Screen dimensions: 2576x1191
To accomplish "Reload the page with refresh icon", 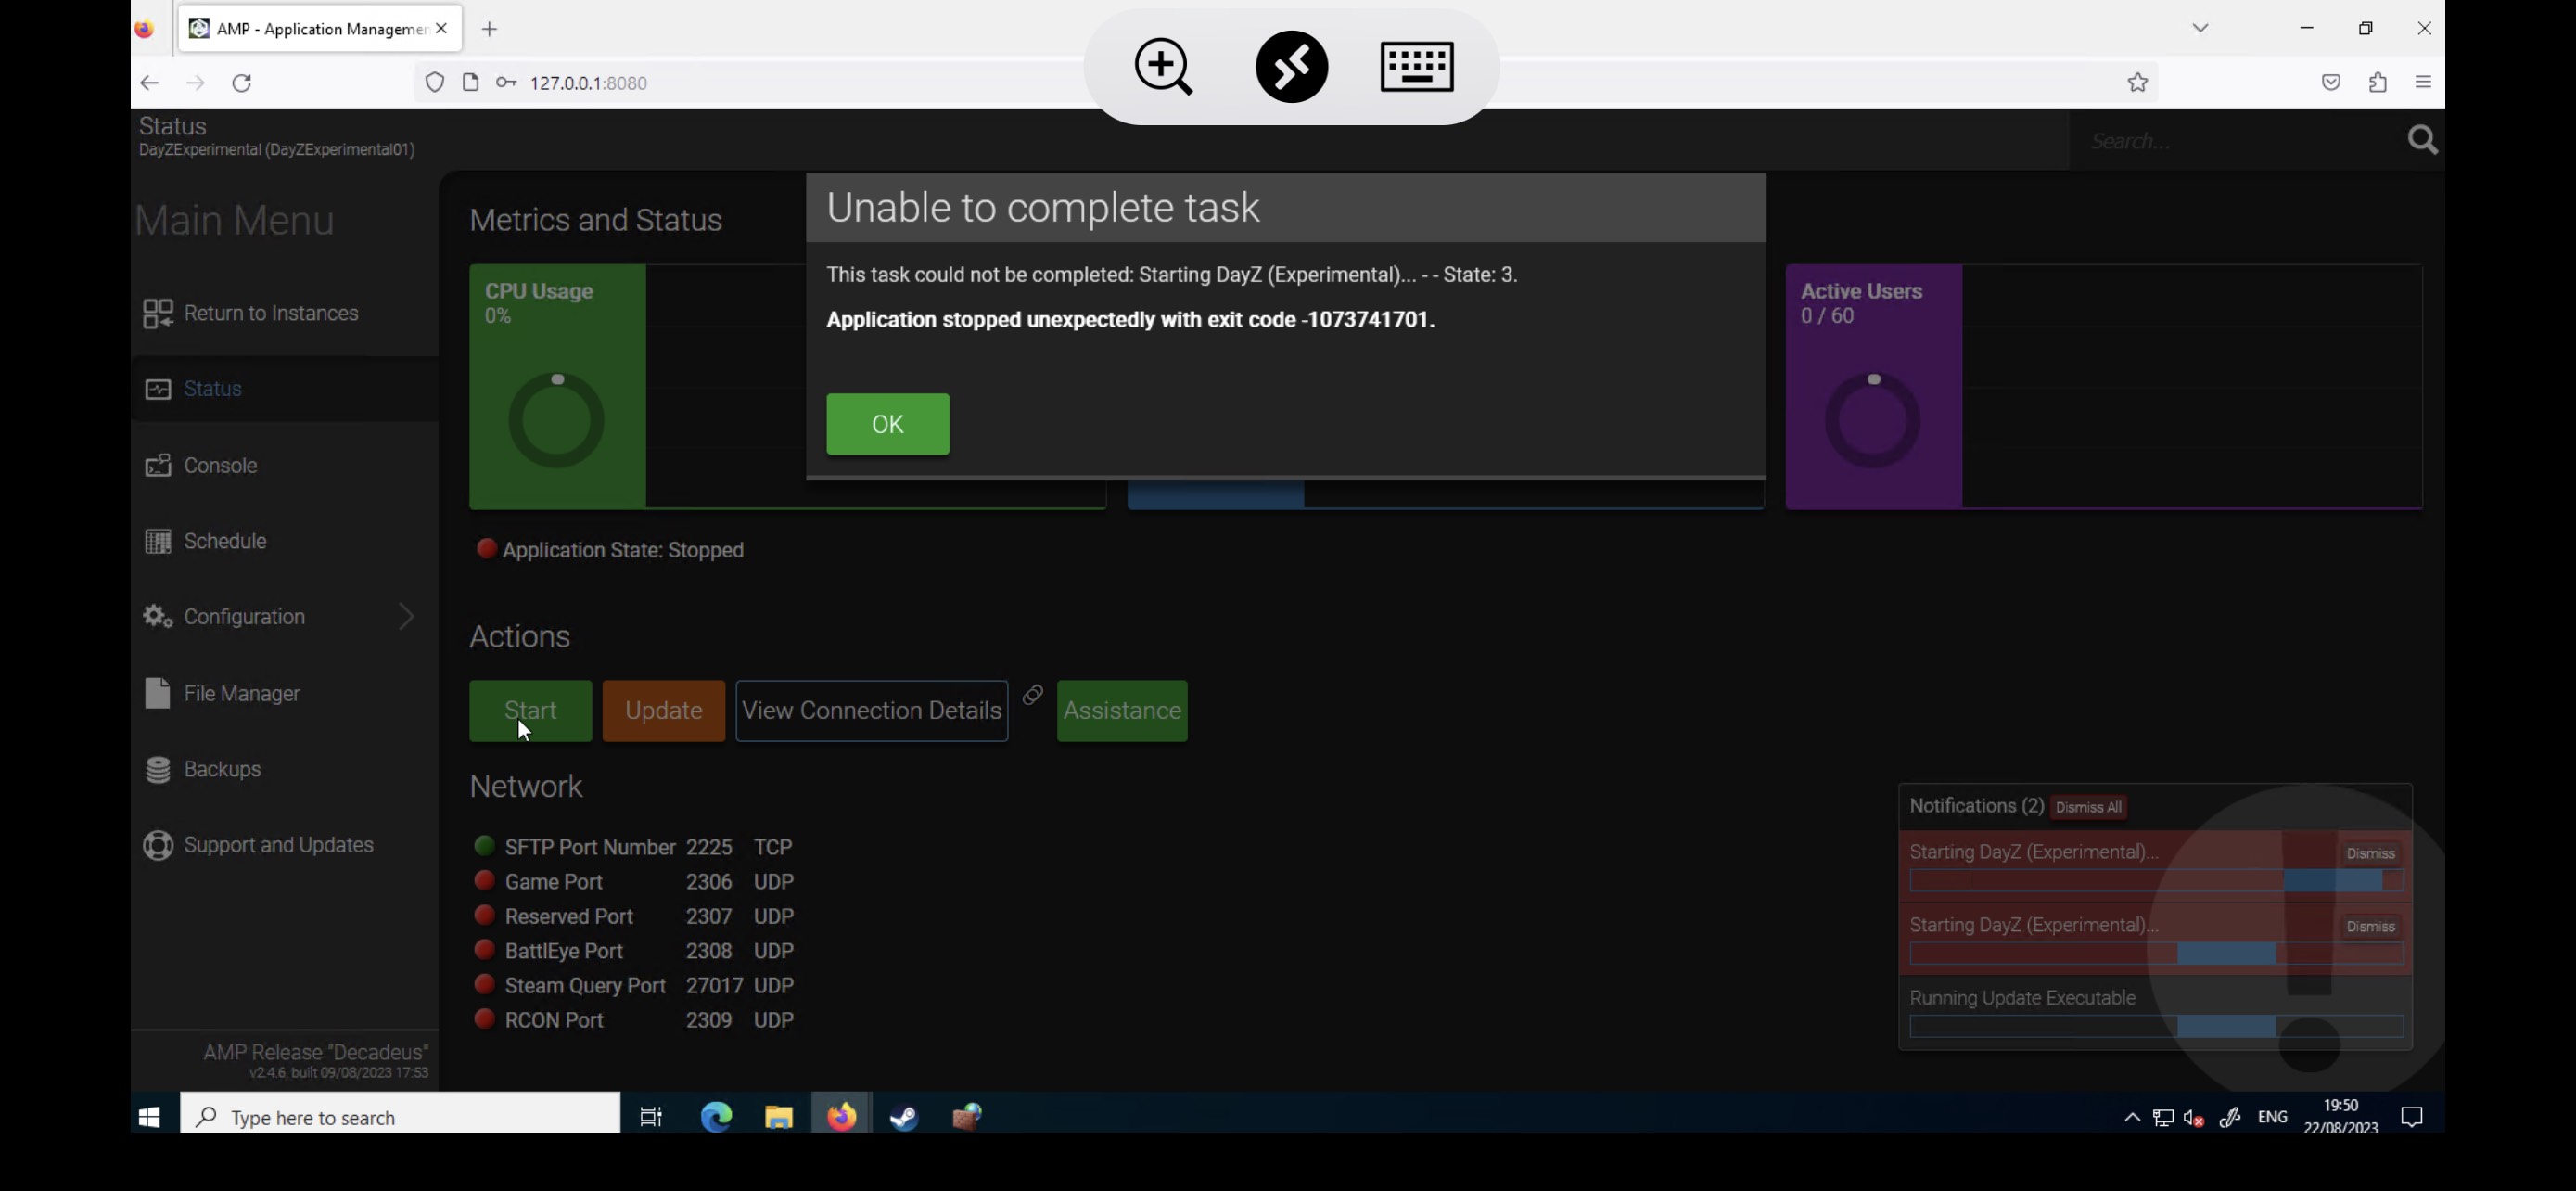I will click(x=242, y=83).
